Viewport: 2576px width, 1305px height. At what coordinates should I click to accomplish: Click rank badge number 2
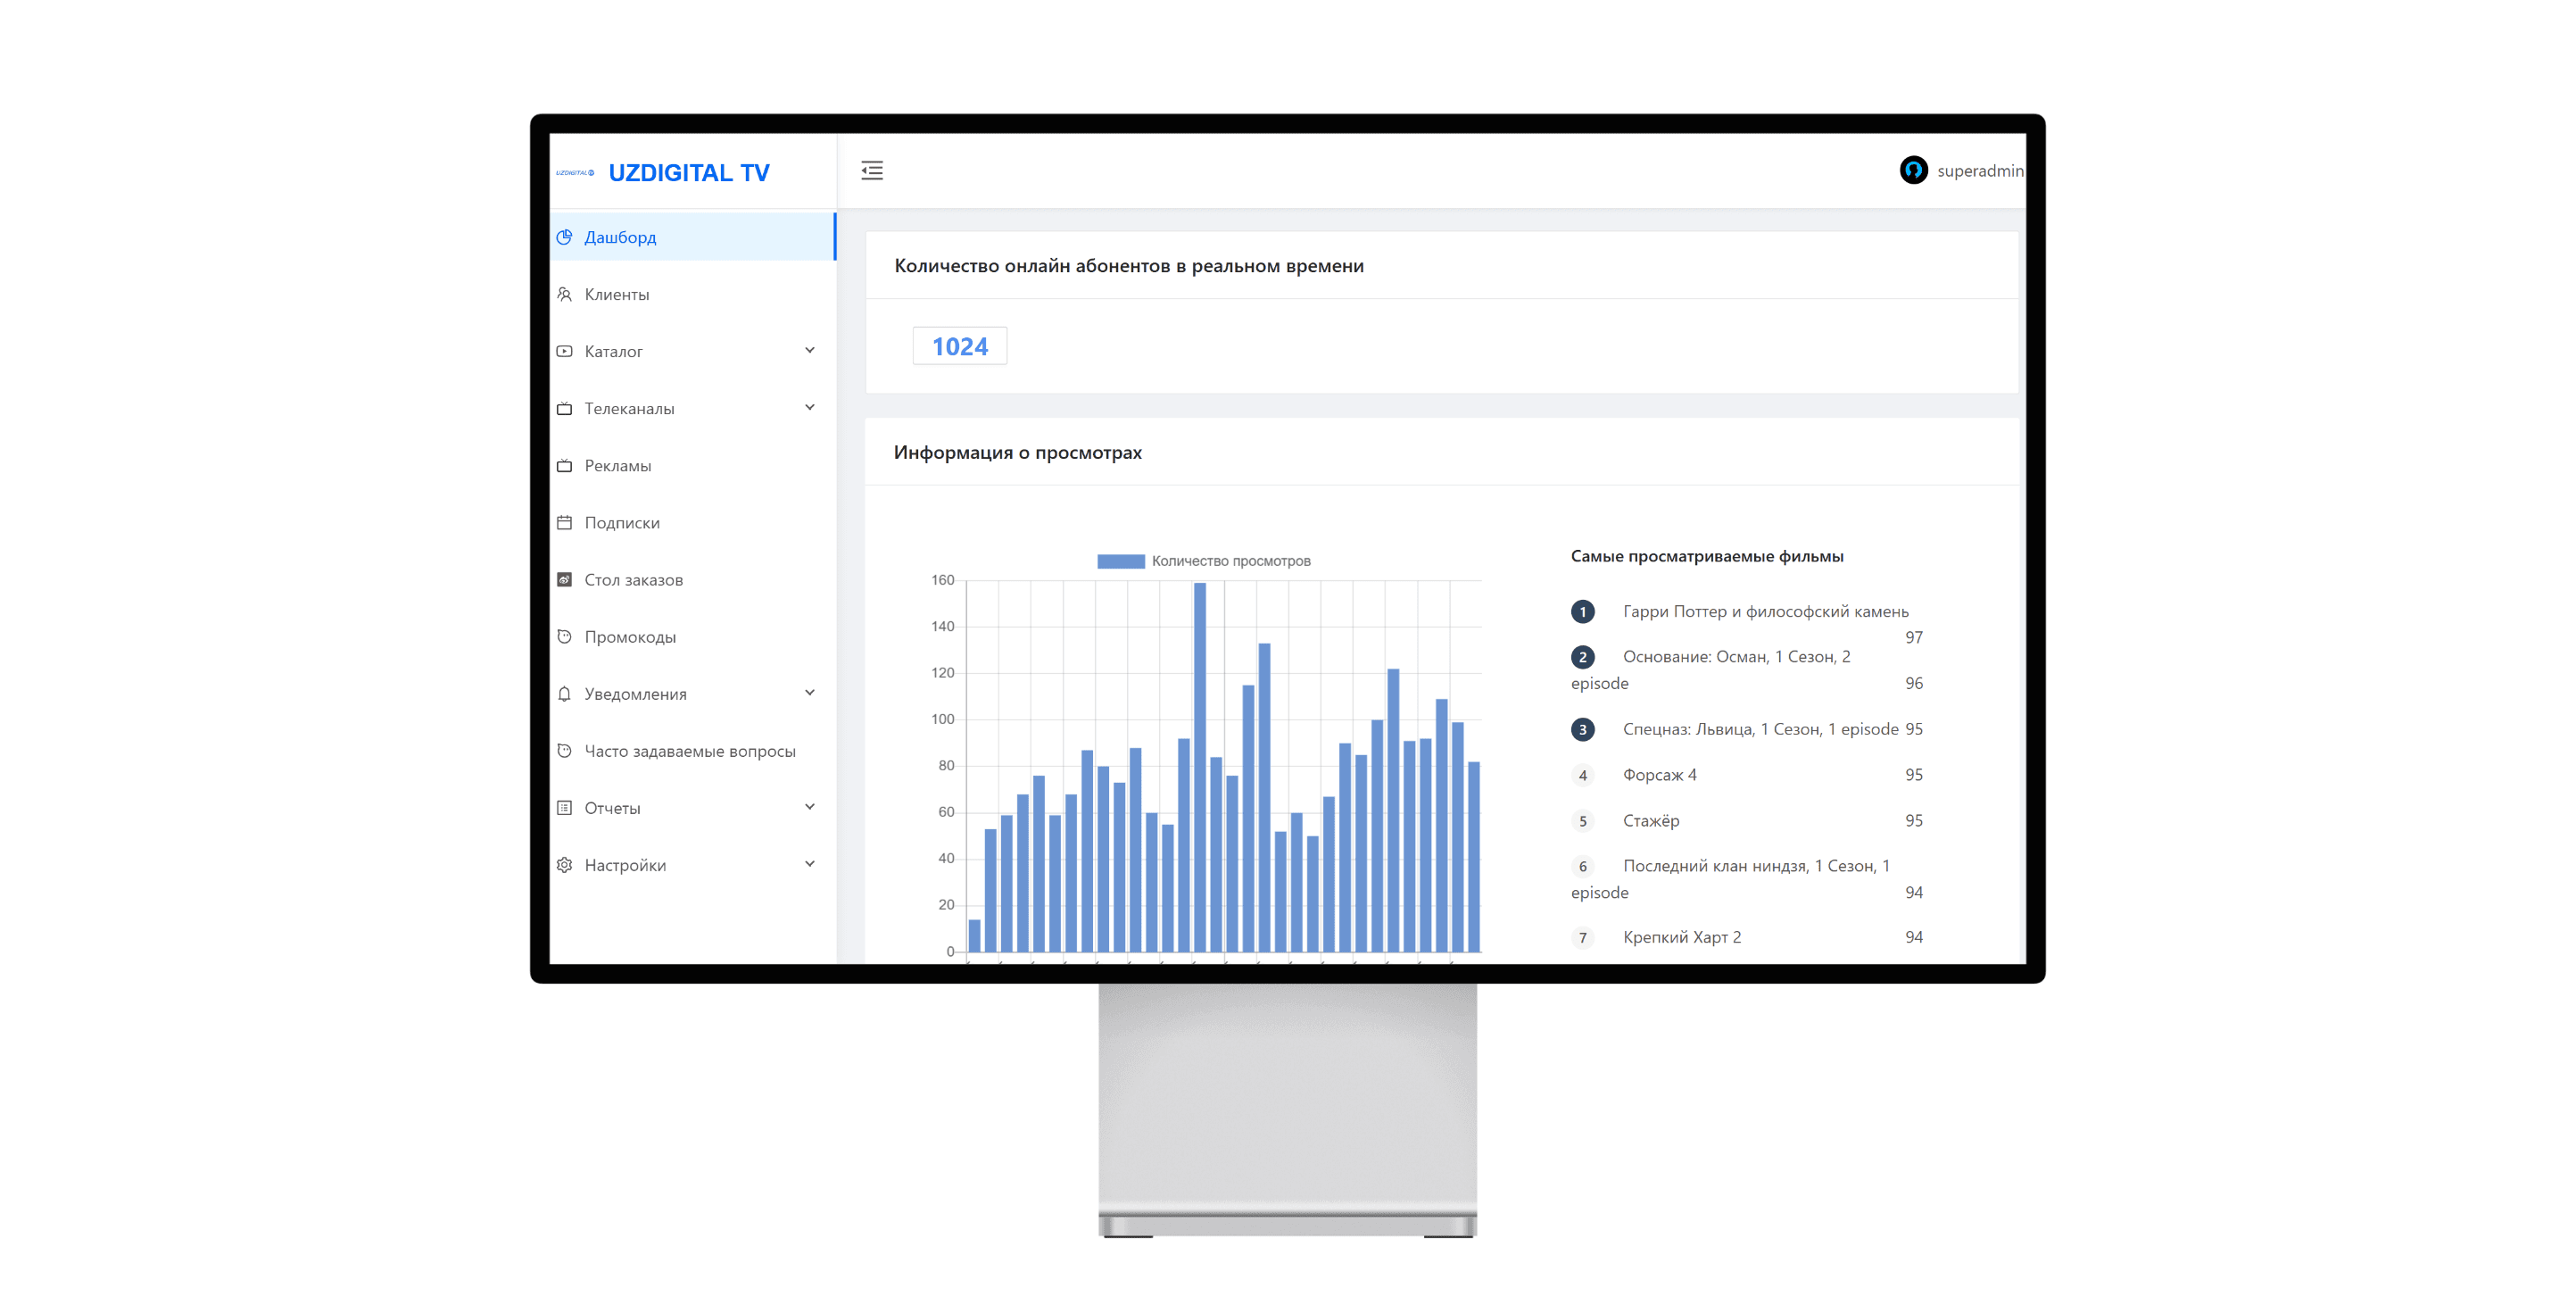pyautogui.click(x=1582, y=657)
